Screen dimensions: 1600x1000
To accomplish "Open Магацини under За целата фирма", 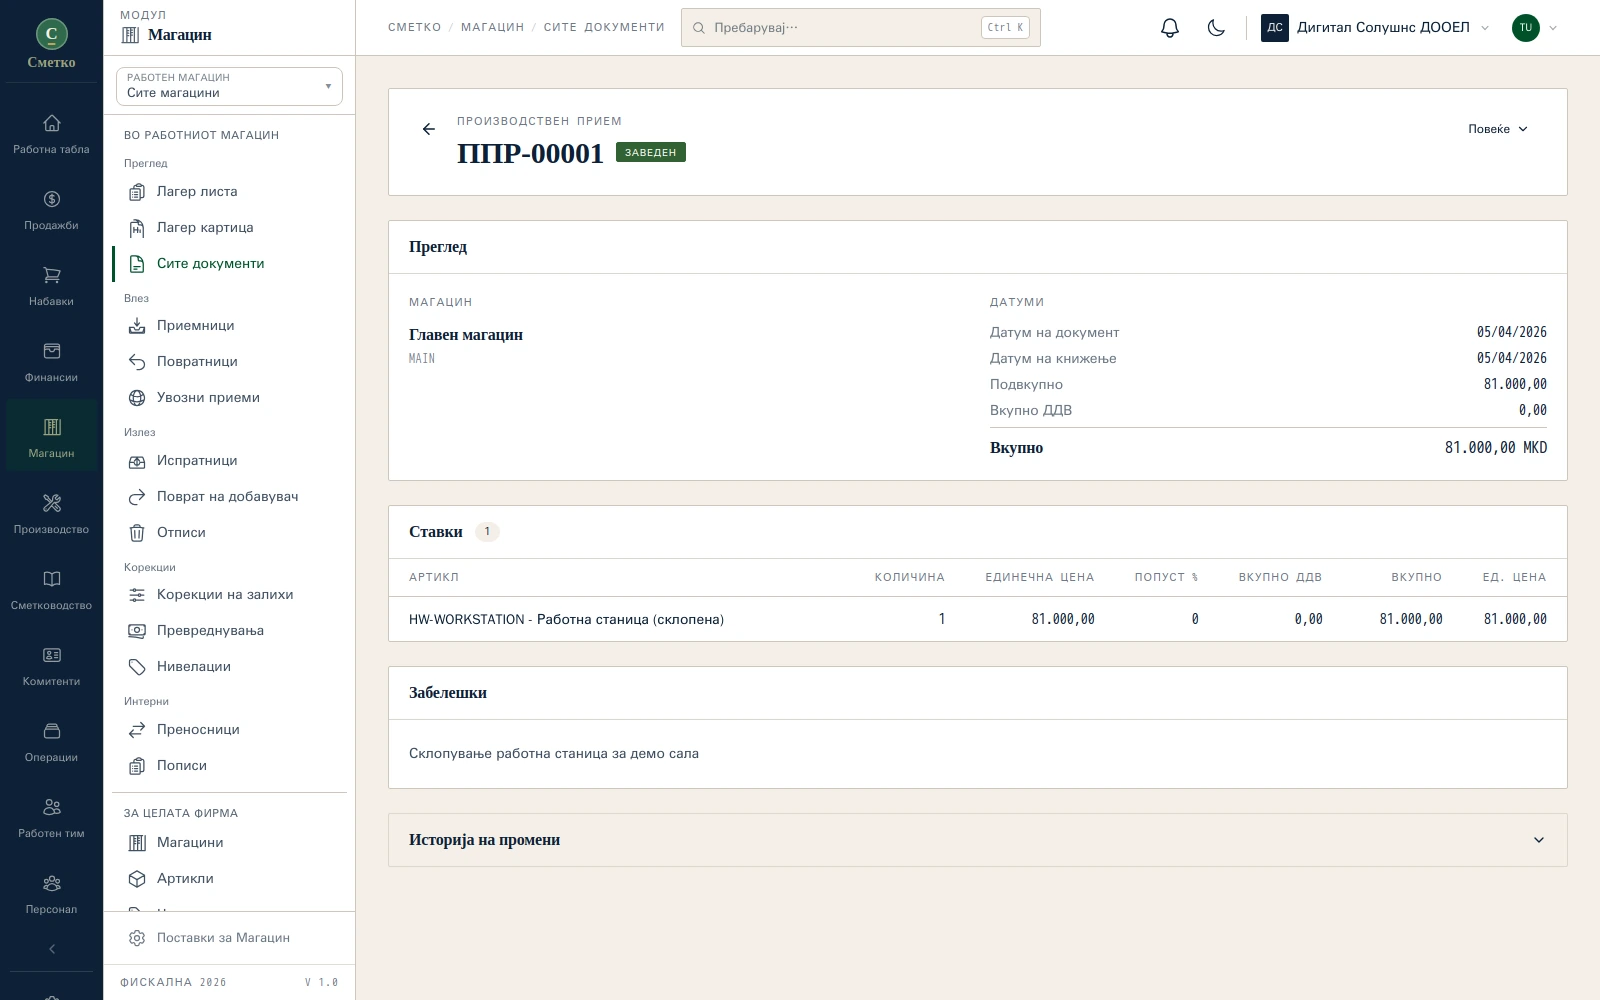I will point(229,843).
